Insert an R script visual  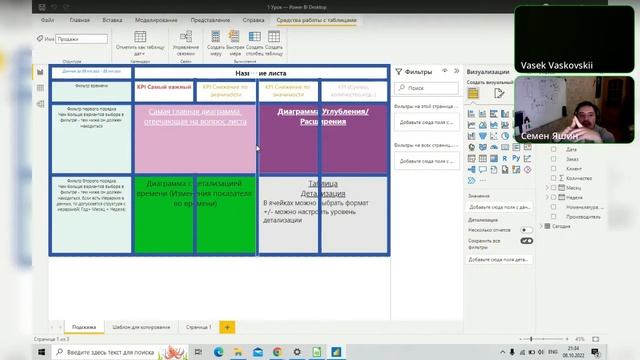(505, 158)
